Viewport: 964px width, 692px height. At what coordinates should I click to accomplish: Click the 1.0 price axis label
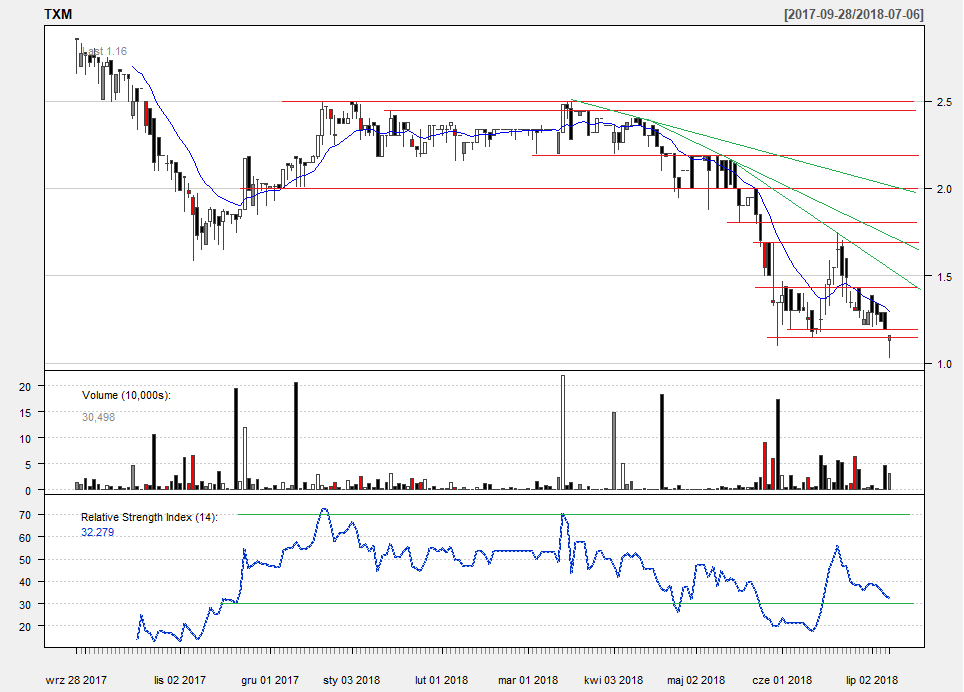(944, 364)
